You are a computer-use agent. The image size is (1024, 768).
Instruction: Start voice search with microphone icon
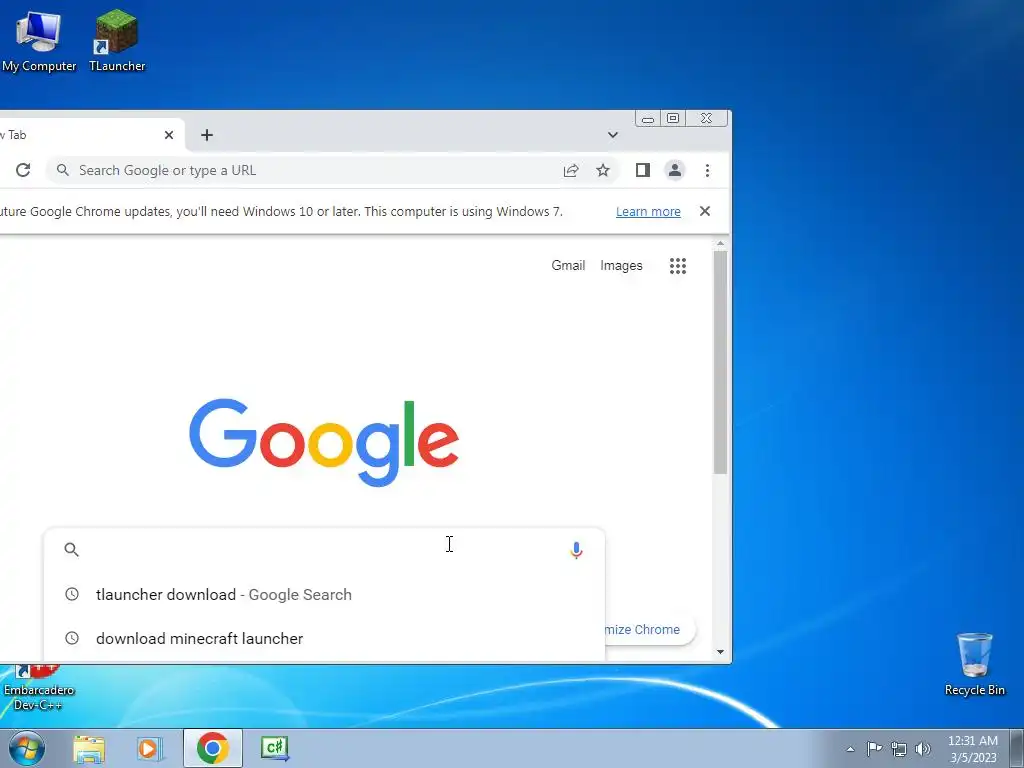[x=576, y=550]
